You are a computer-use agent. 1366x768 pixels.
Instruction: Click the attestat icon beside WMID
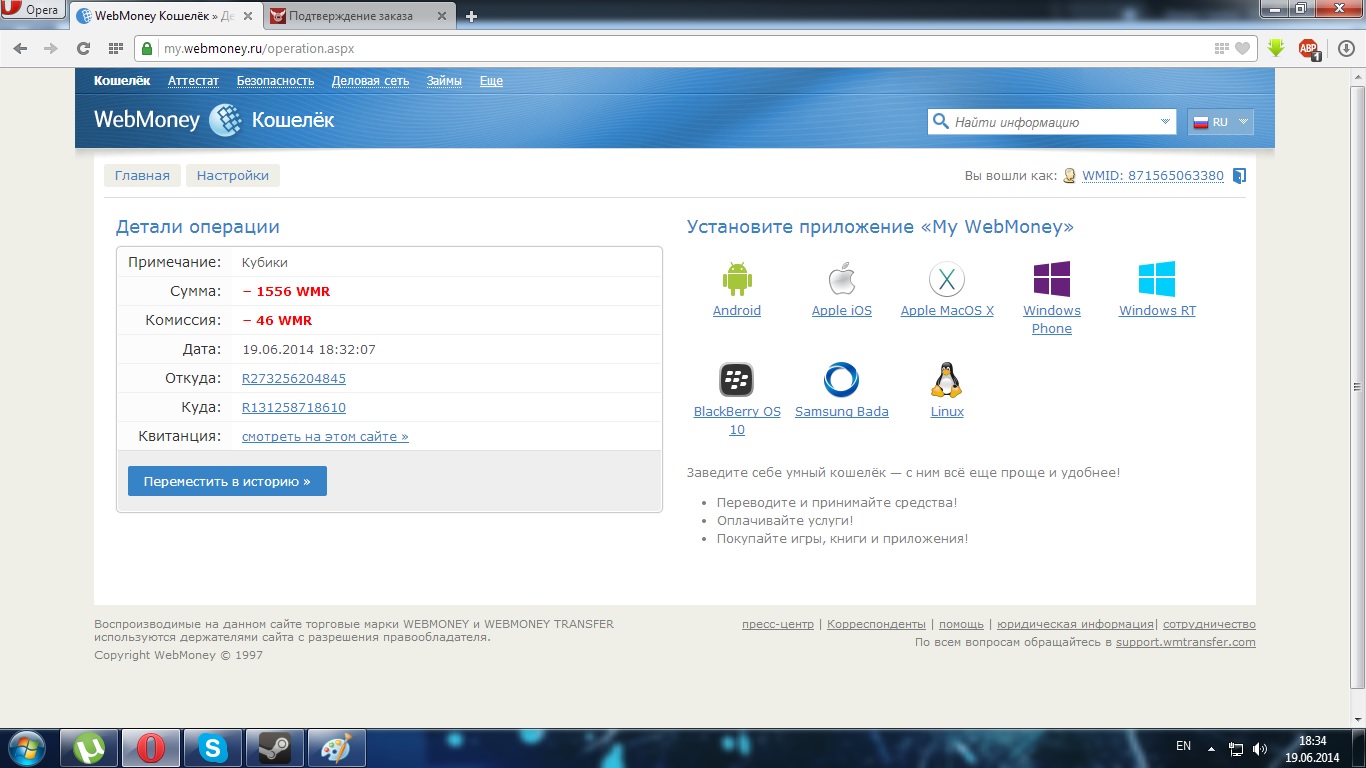(1070, 176)
